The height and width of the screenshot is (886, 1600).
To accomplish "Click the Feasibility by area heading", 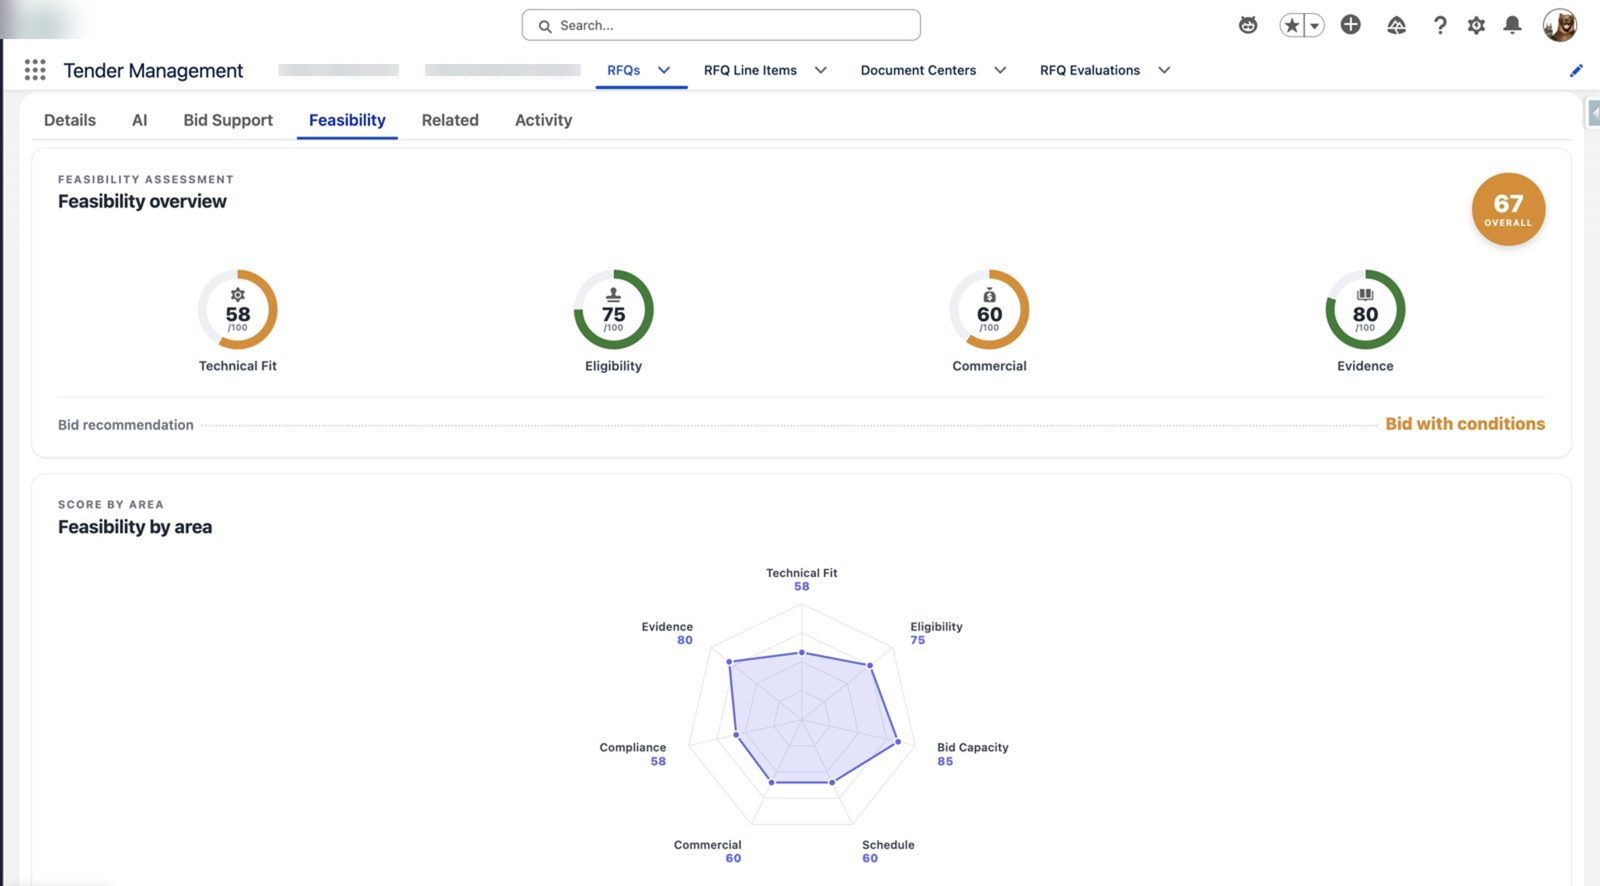I will (135, 527).
